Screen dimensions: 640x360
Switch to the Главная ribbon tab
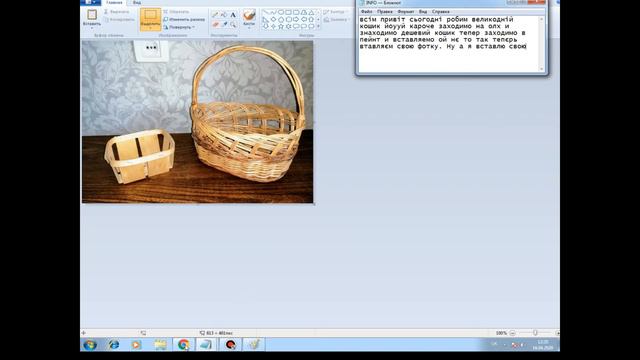(x=114, y=2)
